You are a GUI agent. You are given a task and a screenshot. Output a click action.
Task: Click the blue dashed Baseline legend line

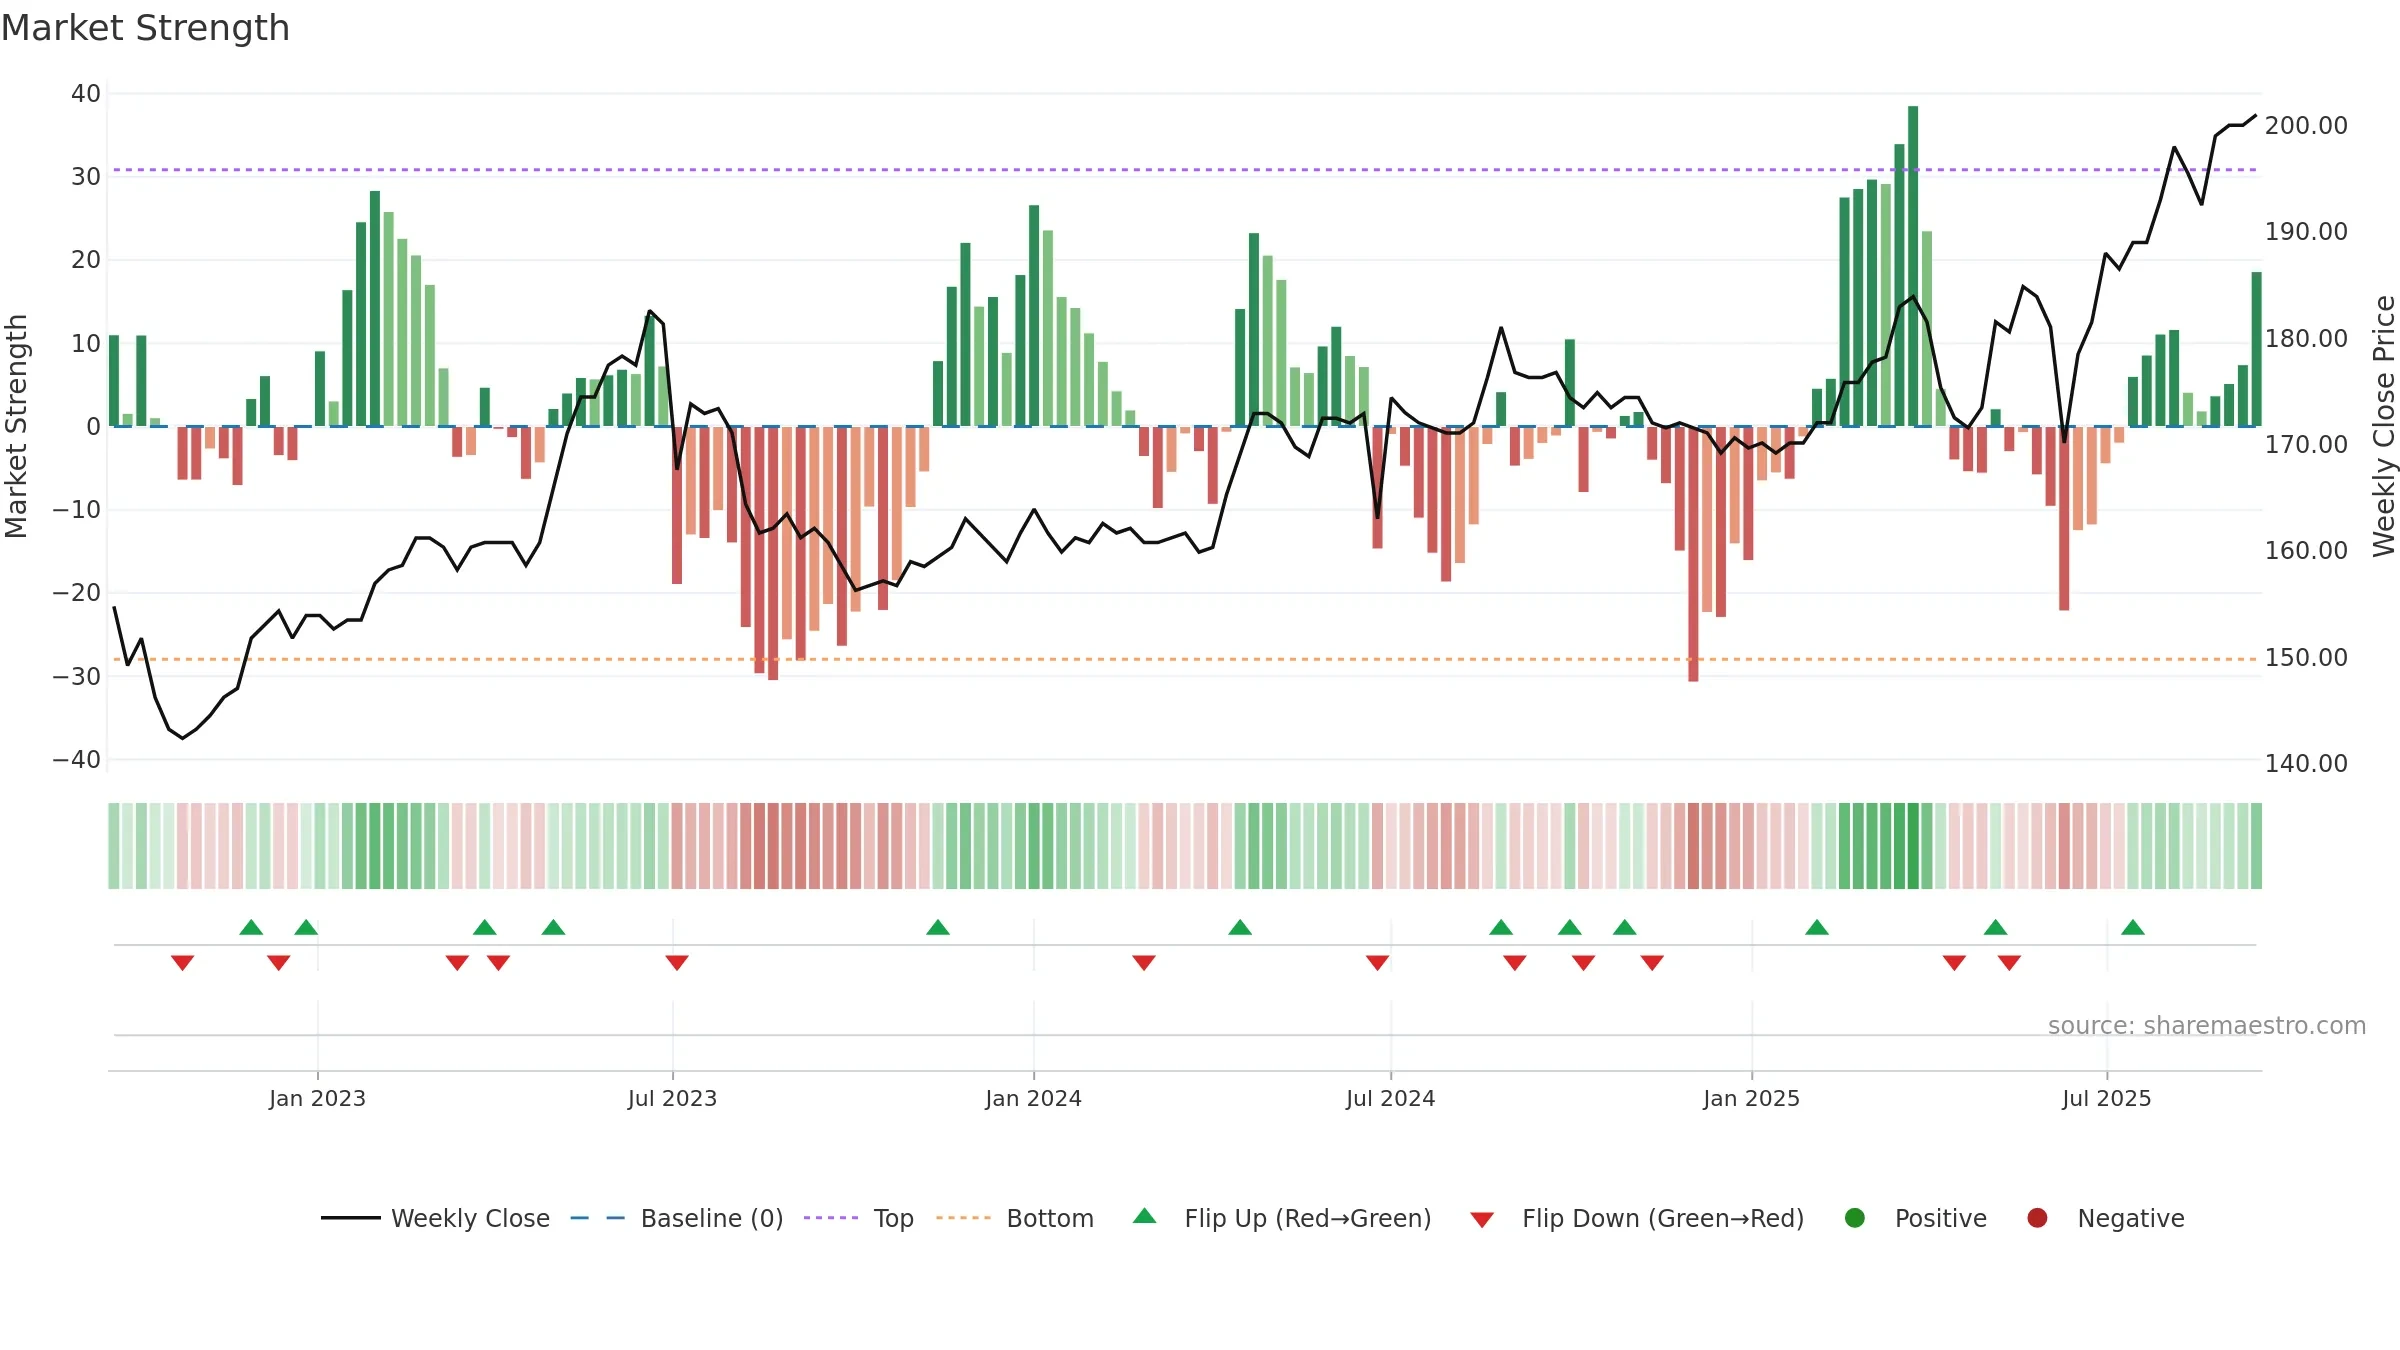coord(598,1218)
